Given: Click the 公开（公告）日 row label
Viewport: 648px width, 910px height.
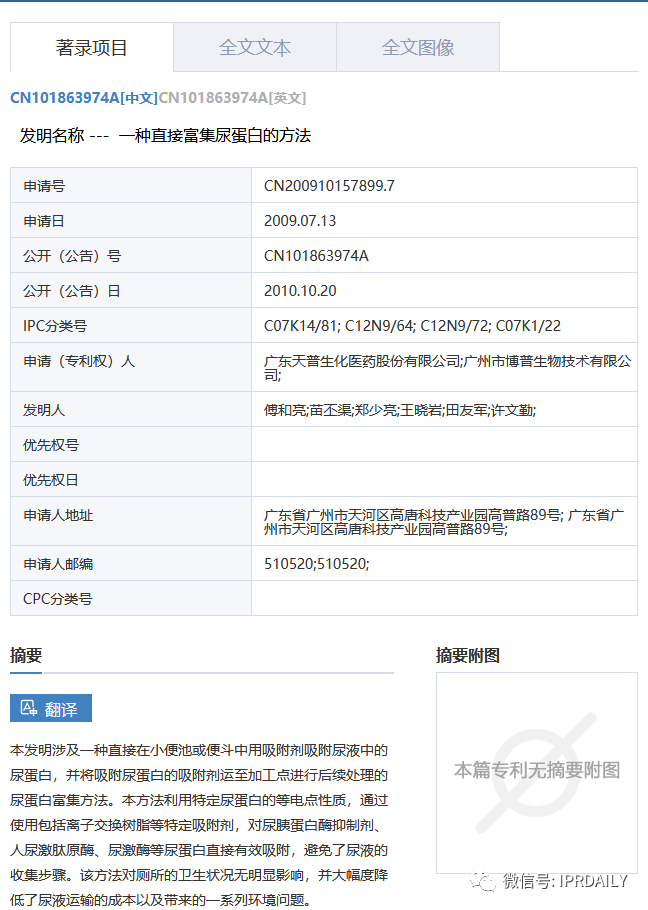Looking at the screenshot, I should tap(71, 291).
